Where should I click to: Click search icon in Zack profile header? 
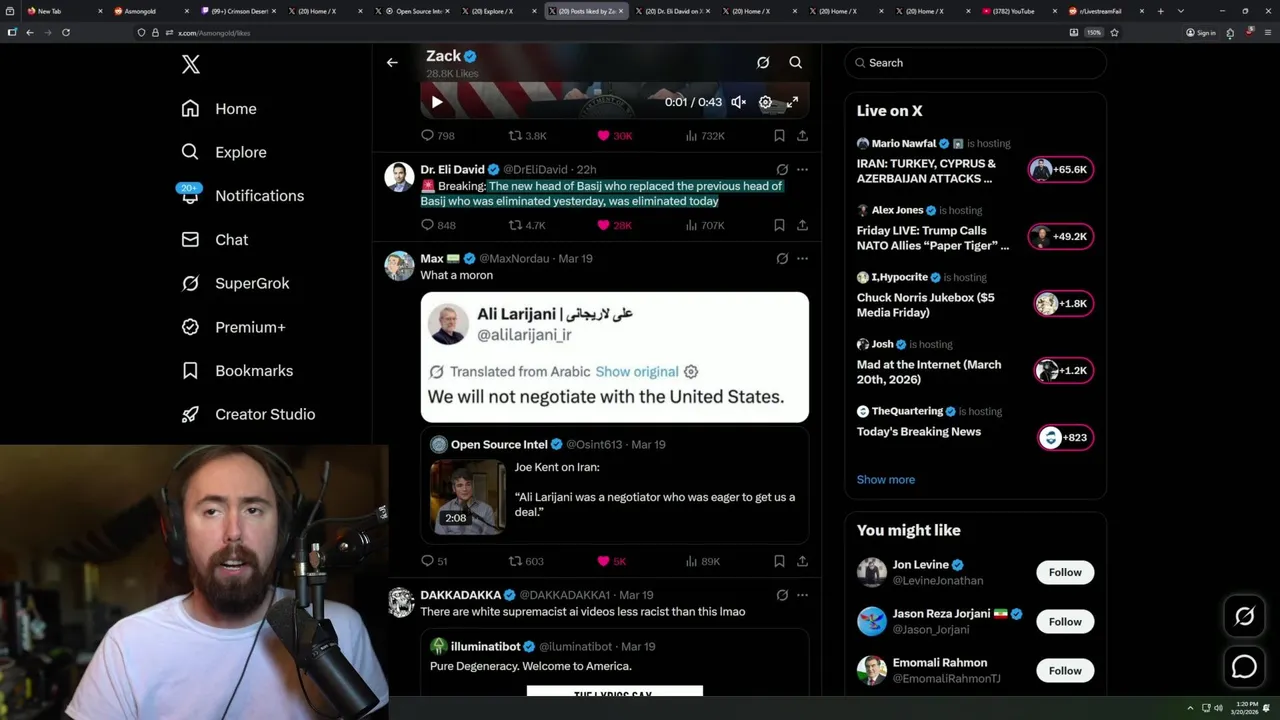pos(796,62)
